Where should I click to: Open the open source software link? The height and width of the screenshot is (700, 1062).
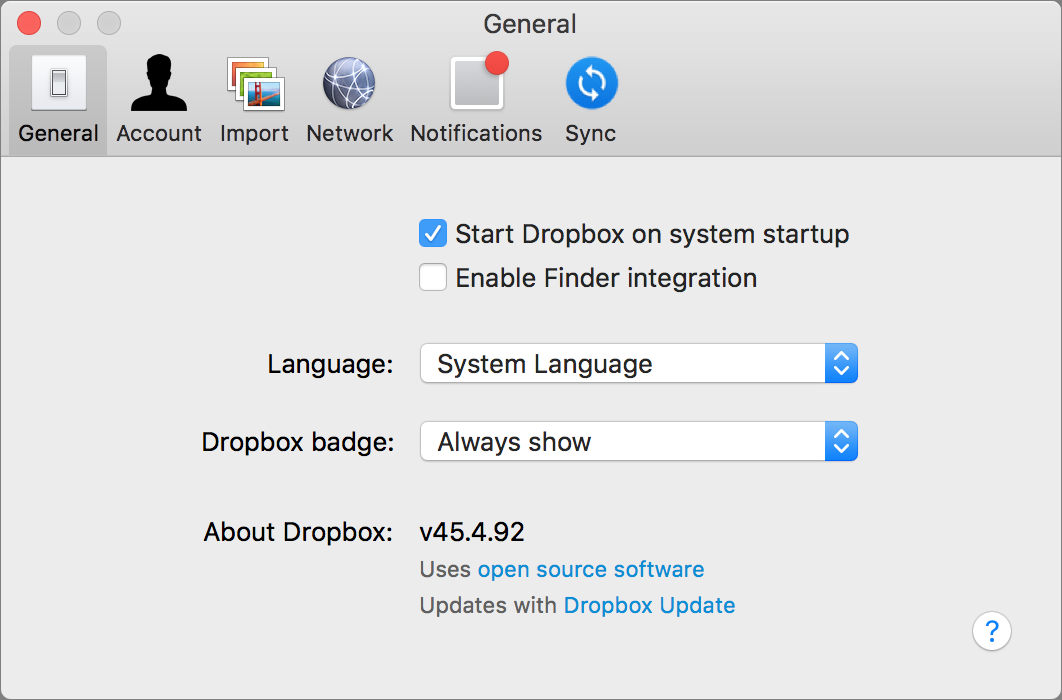[590, 569]
